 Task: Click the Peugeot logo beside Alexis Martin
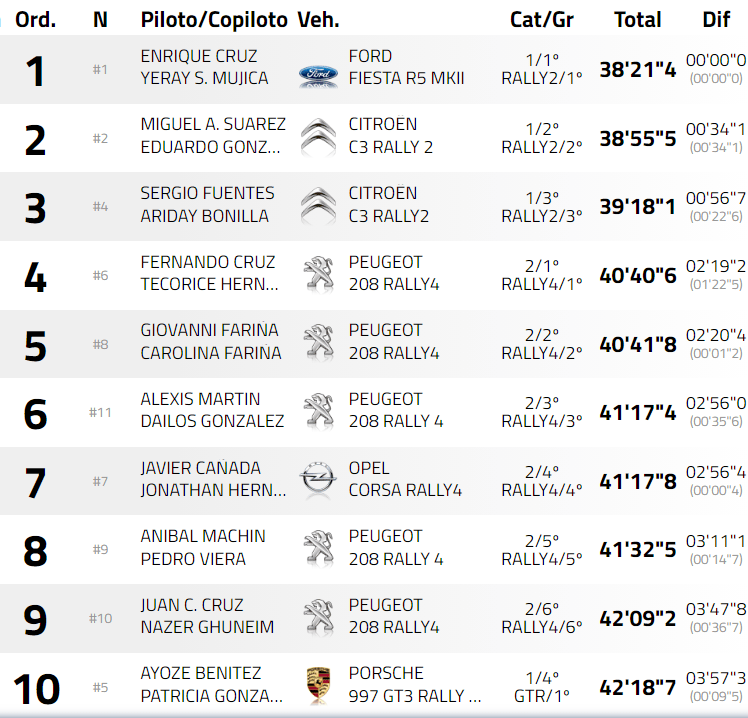[318, 411]
